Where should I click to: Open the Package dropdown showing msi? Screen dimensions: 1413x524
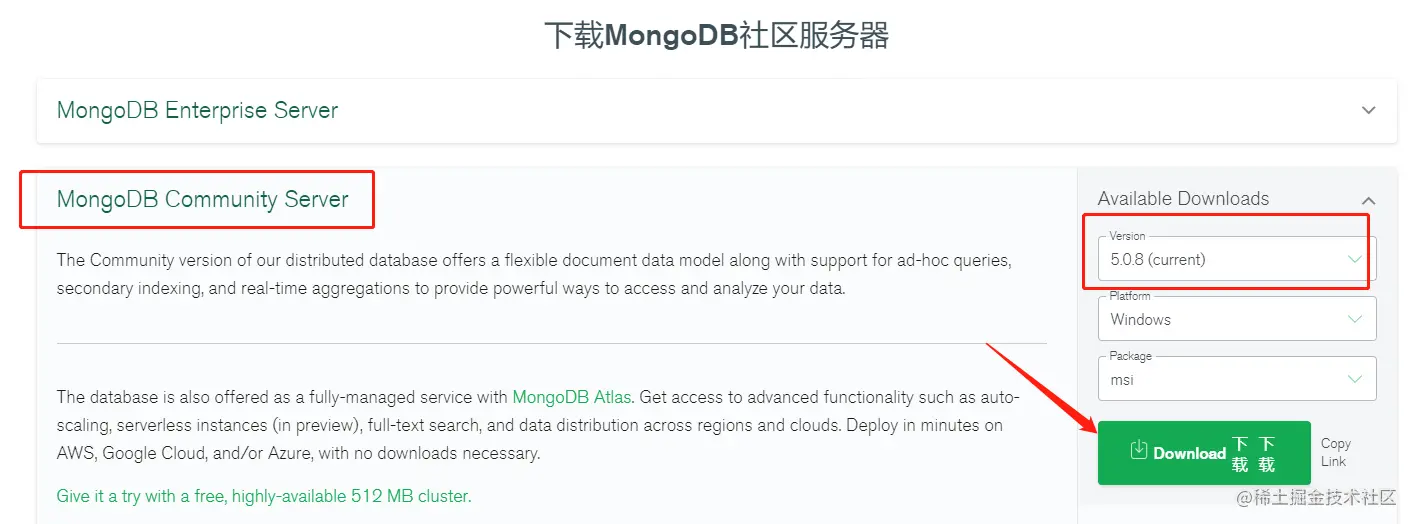(x=1227, y=380)
